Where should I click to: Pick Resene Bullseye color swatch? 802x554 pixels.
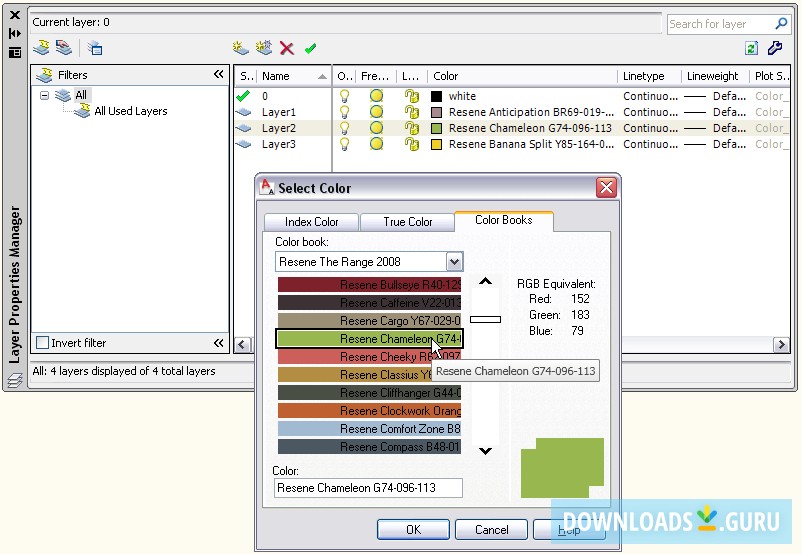(x=369, y=284)
